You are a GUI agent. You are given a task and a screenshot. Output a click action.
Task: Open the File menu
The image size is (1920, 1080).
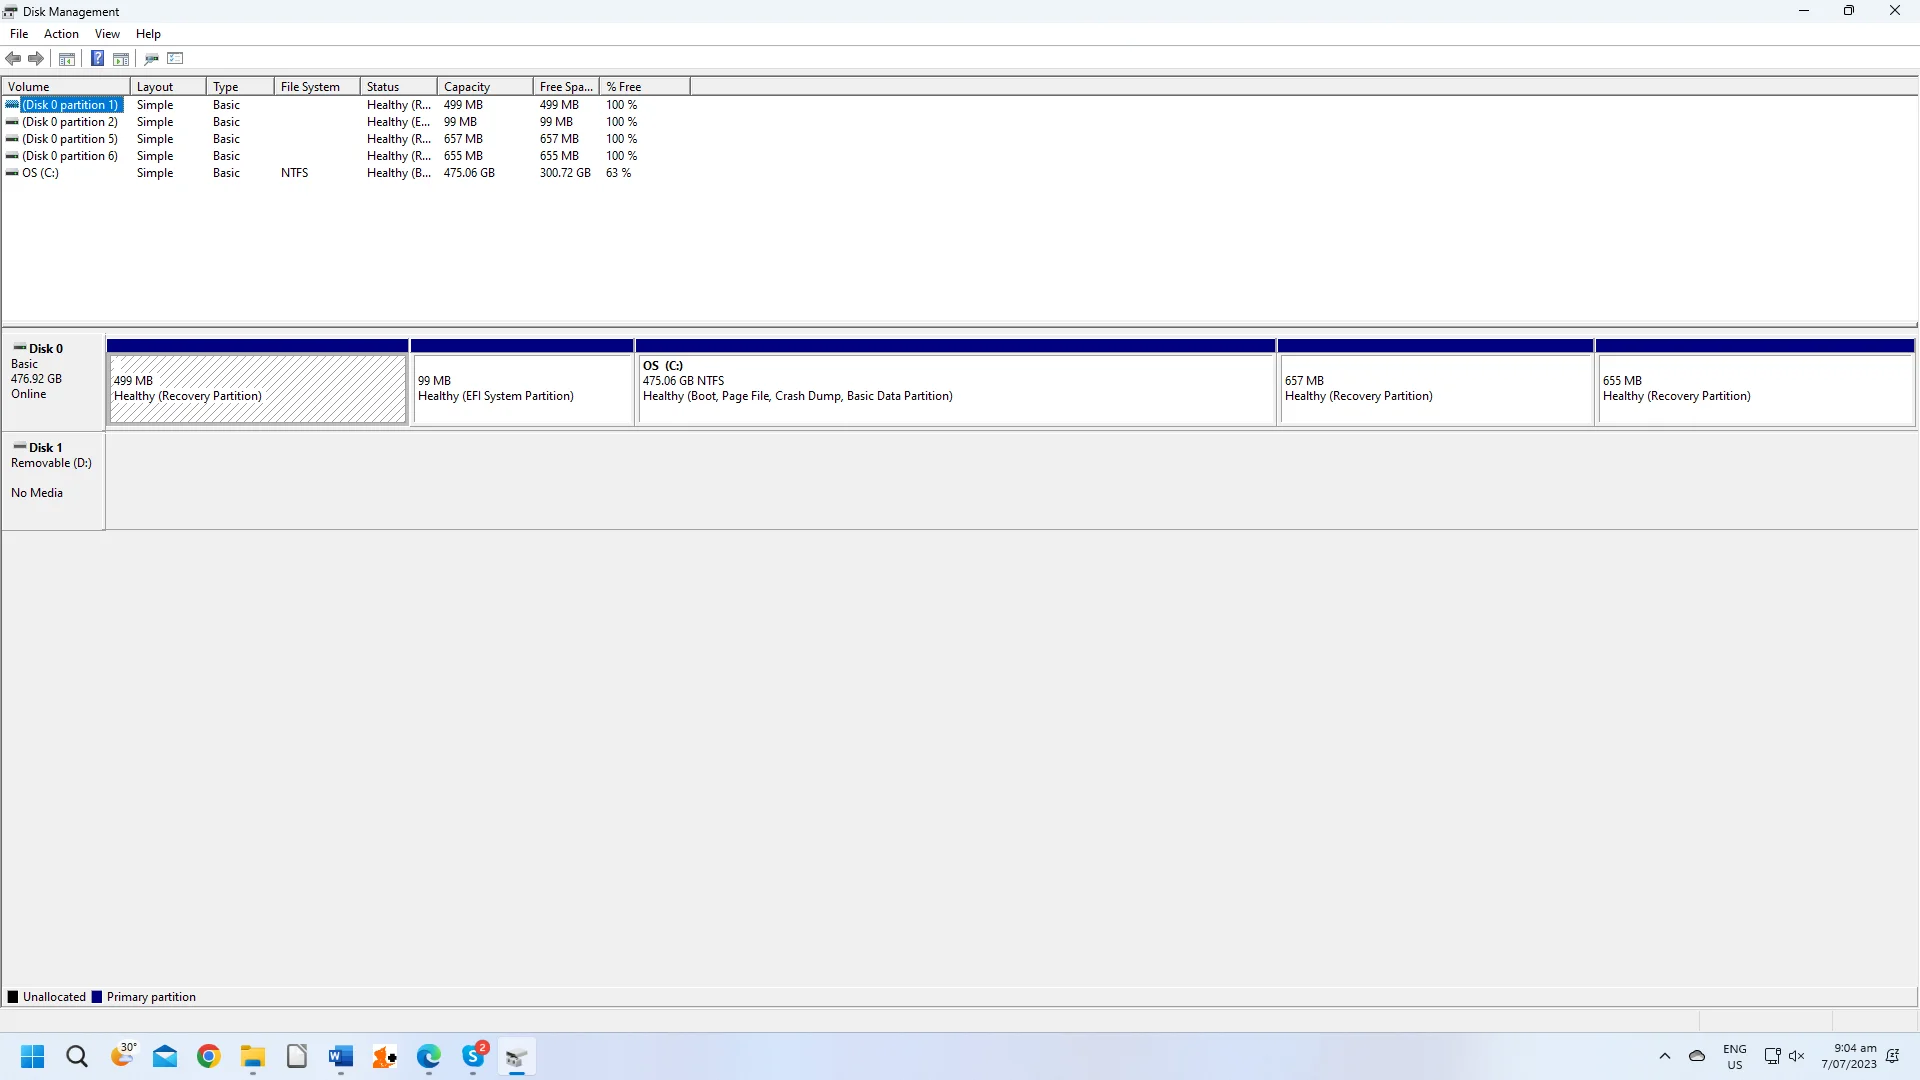point(19,34)
